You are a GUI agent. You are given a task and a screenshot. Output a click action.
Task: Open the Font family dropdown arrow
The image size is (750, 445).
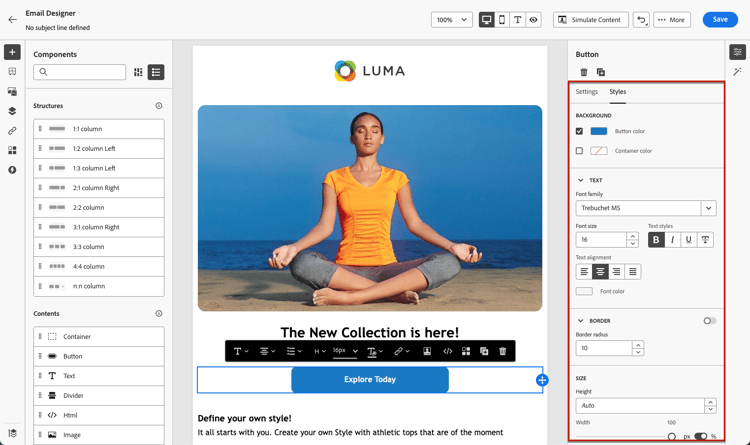click(x=708, y=208)
